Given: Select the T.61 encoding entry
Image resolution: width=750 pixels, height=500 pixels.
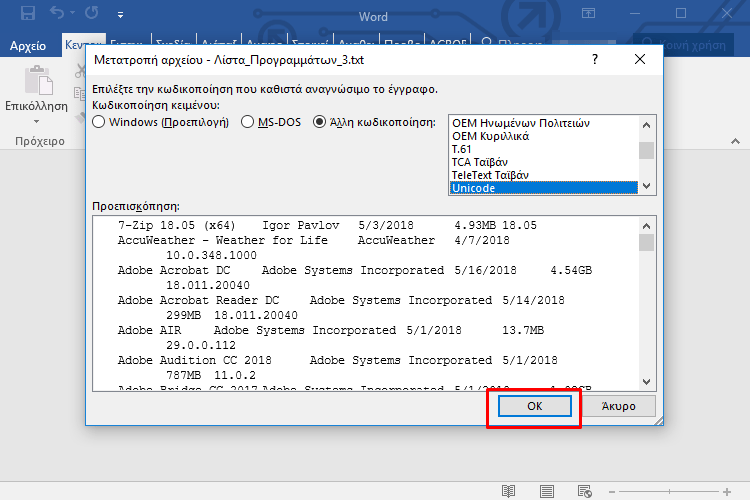Looking at the screenshot, I should [543, 149].
